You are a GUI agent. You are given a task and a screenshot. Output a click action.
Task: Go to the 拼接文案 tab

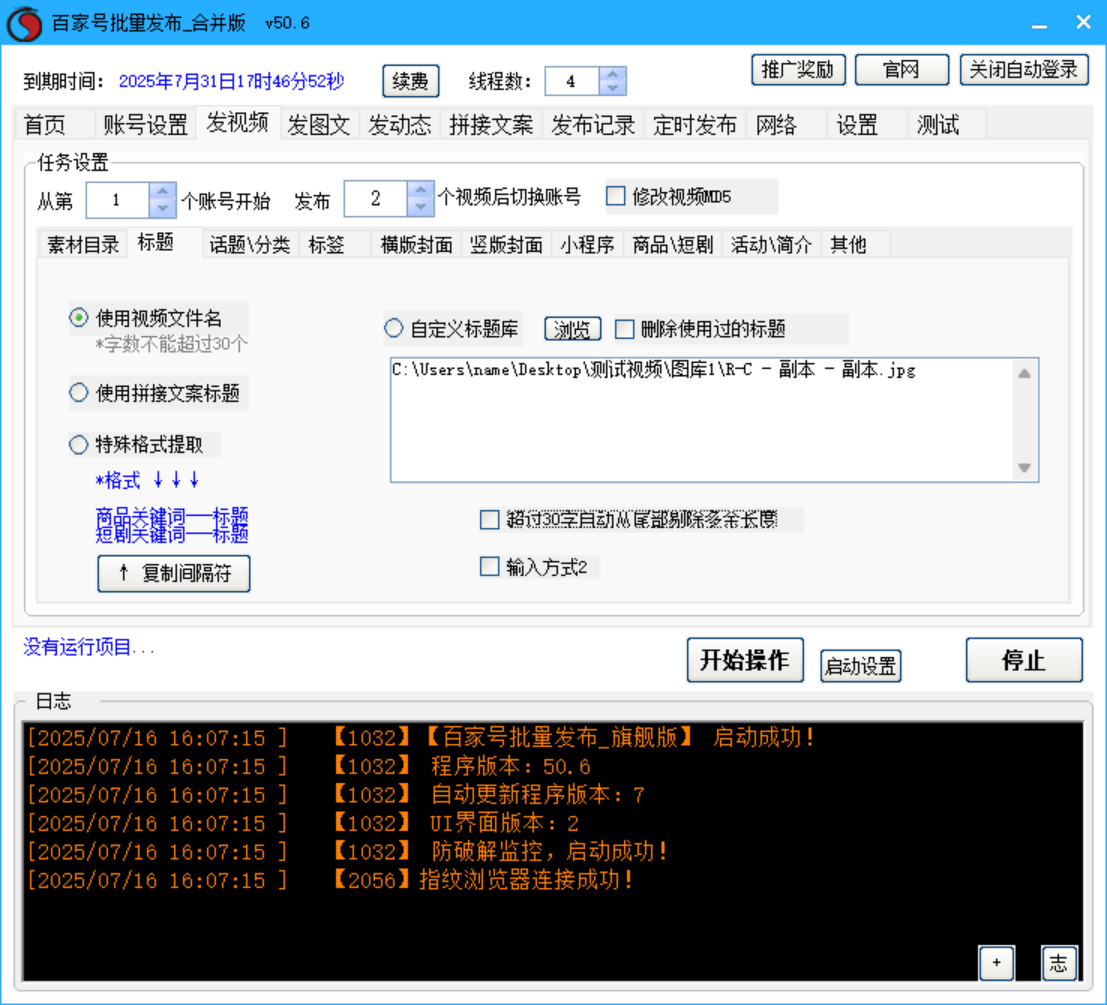coord(491,125)
